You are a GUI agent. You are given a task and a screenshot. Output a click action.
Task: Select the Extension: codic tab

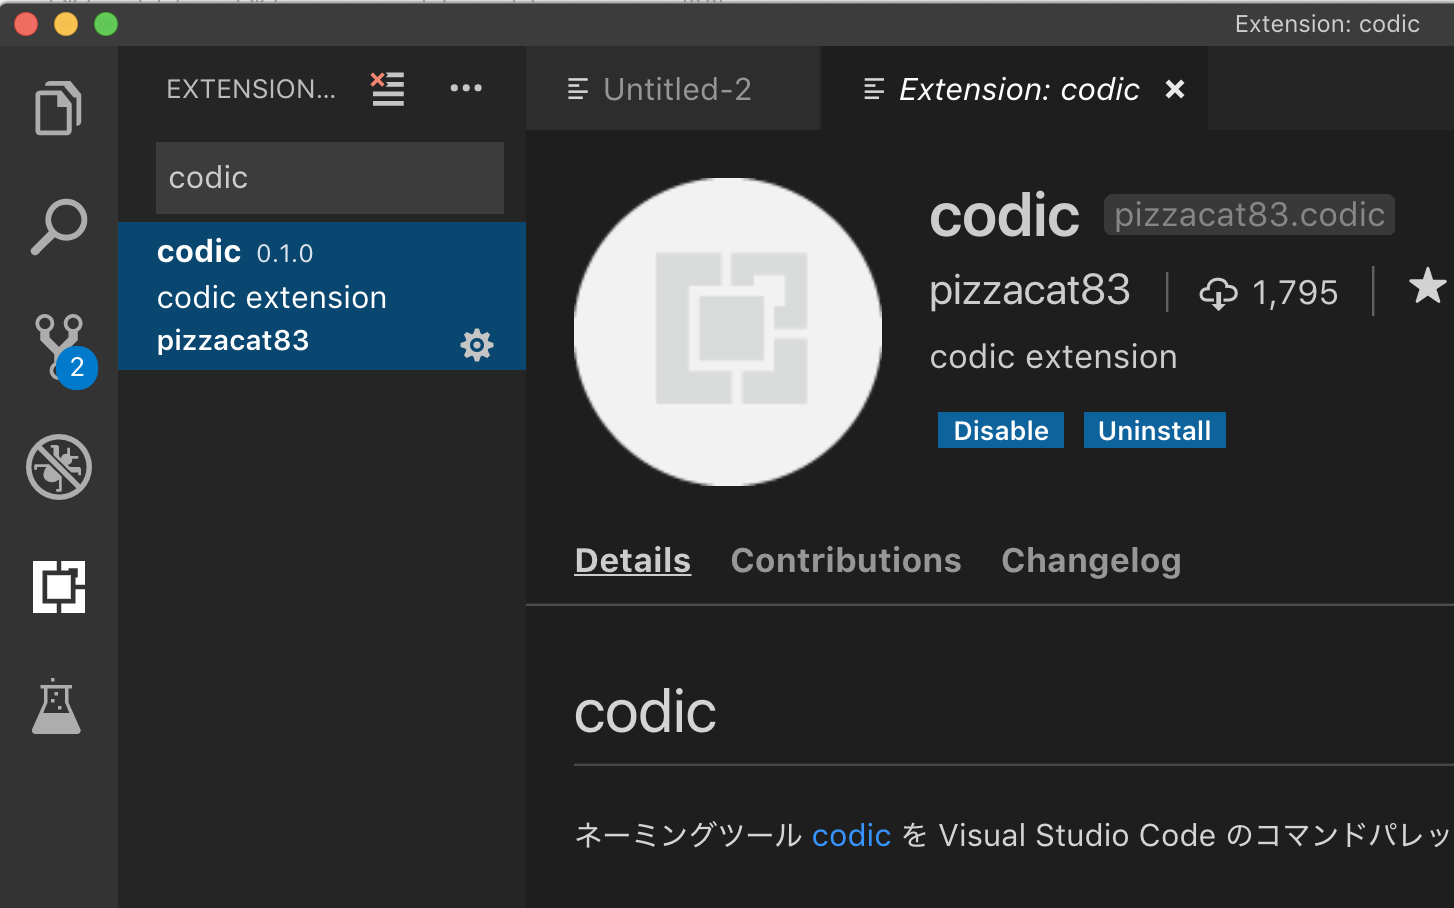coord(1014,89)
